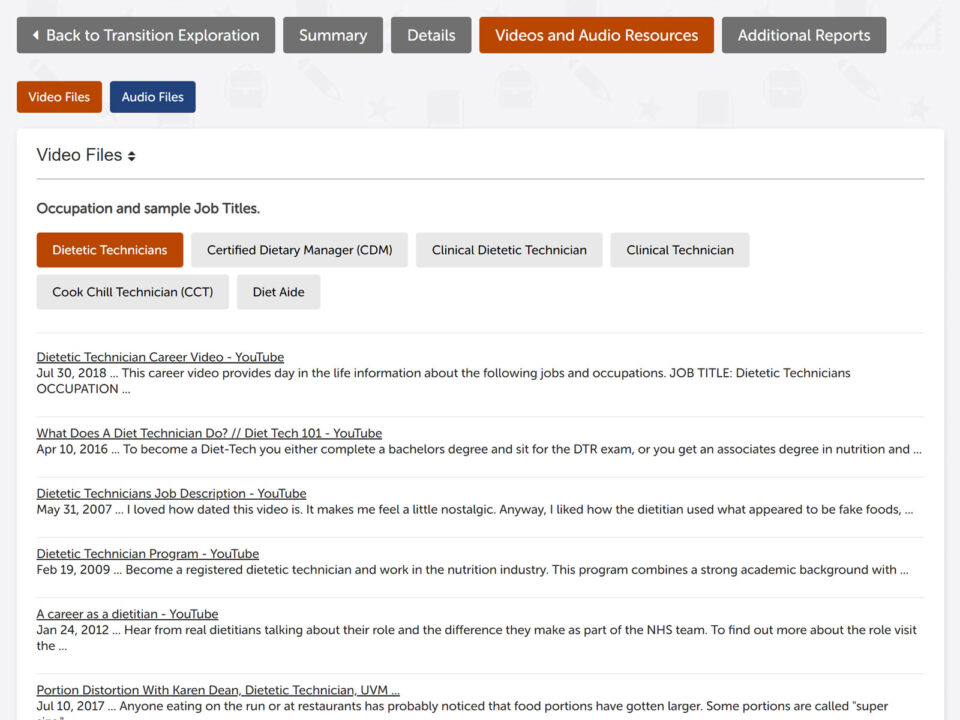Click the back arrow icon on Transition Exploration
The width and height of the screenshot is (960, 720).
36,35
